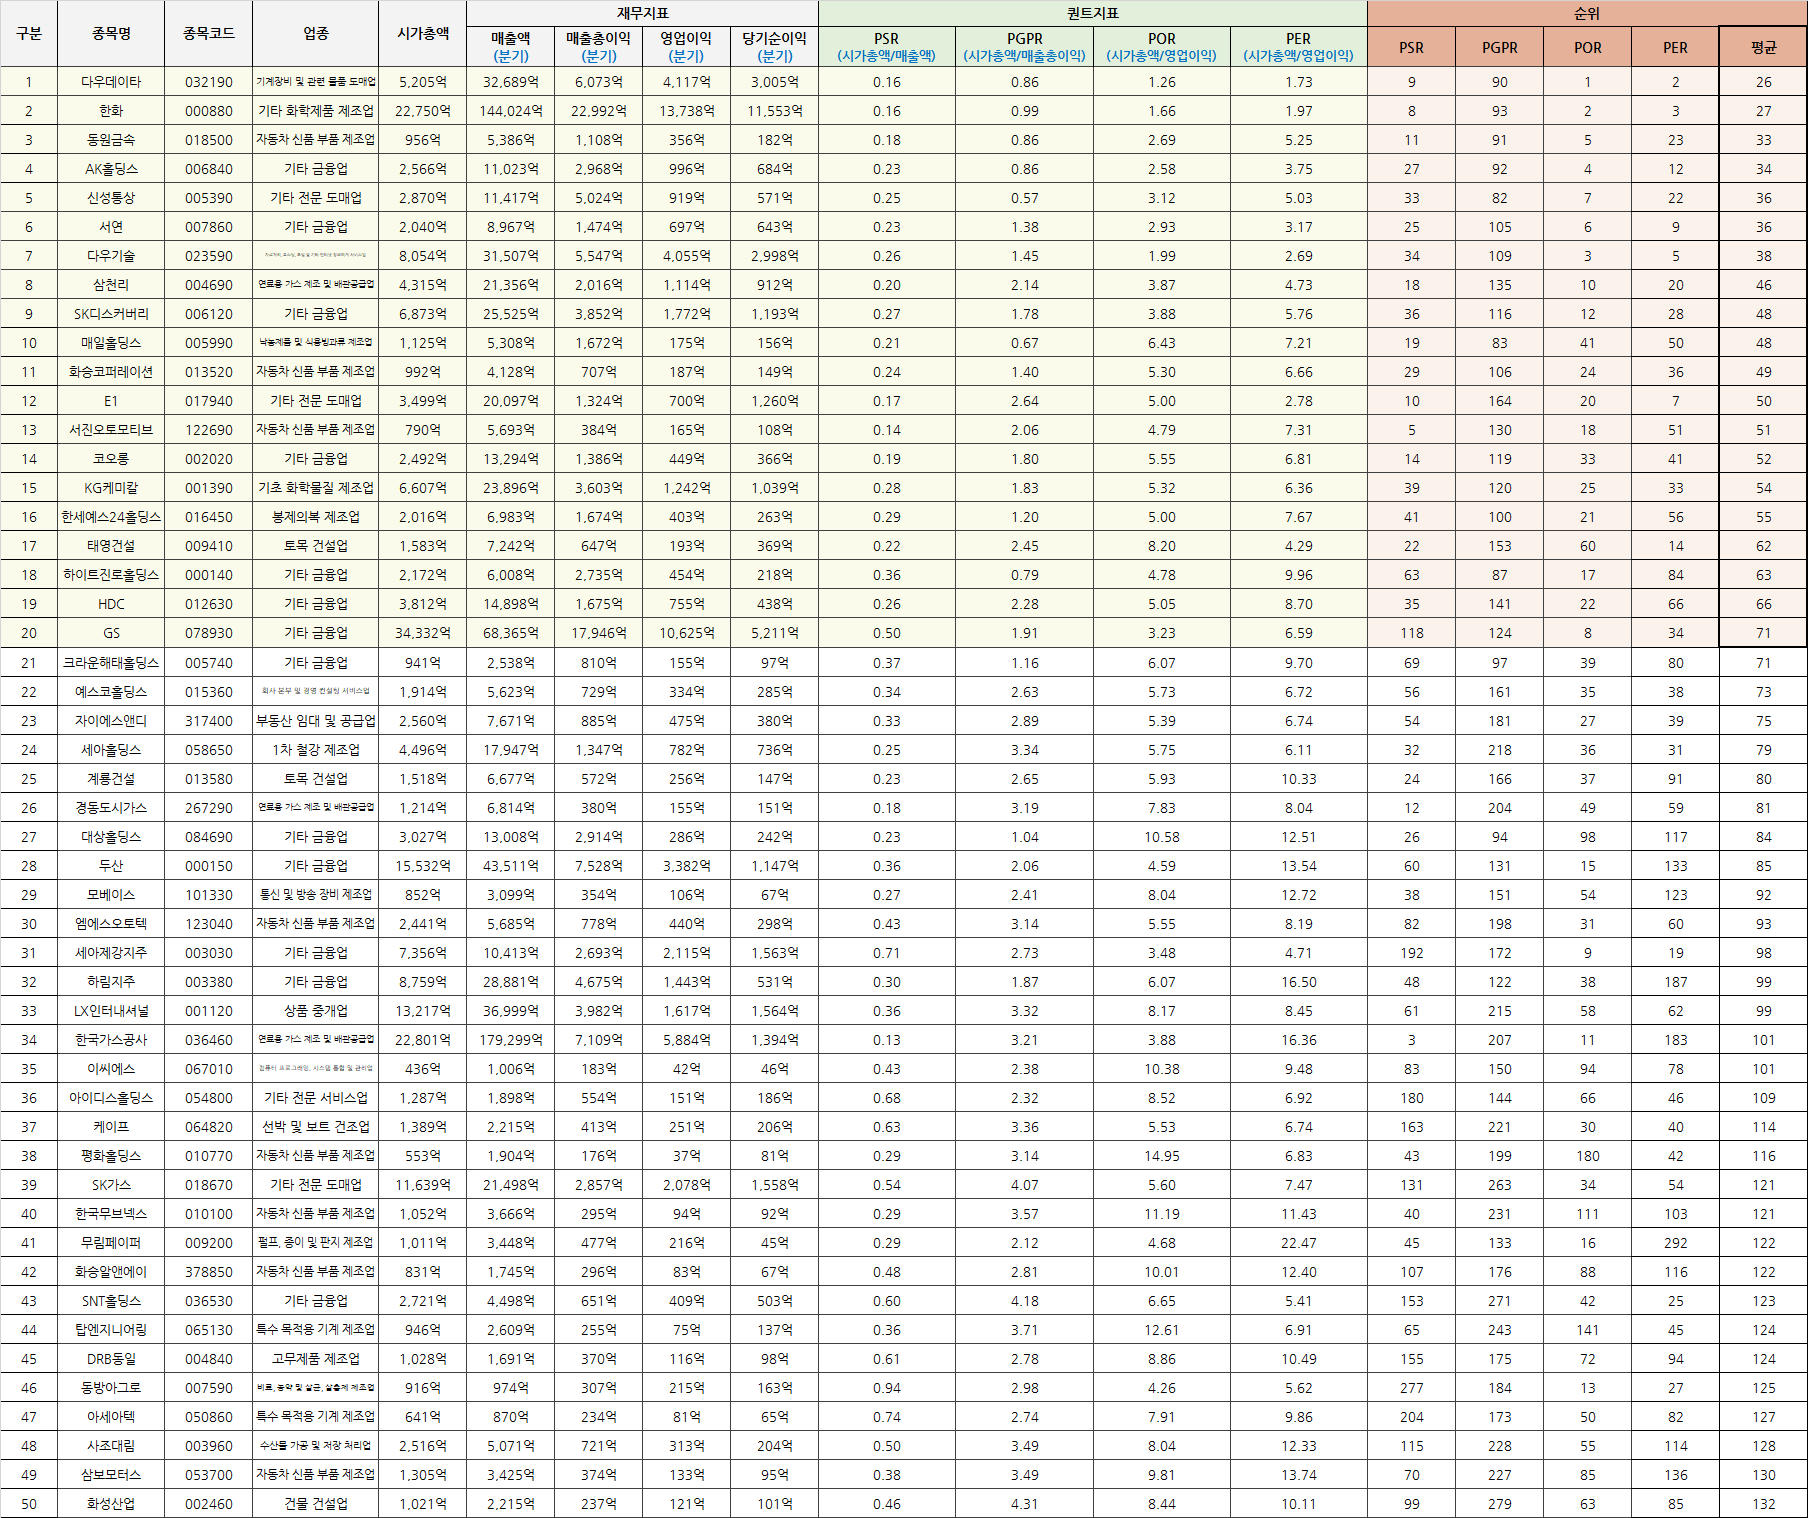Select the 종목명 column header

click(x=111, y=33)
